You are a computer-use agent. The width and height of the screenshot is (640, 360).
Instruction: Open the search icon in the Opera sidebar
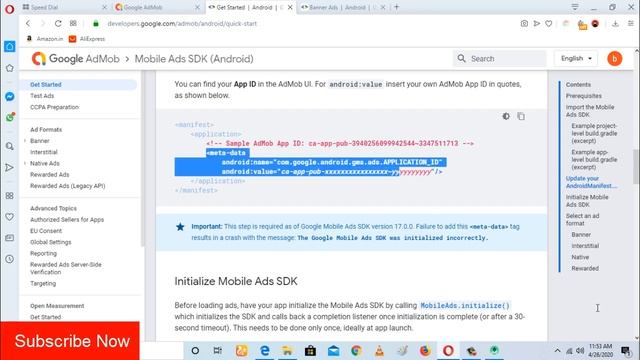click(x=10, y=146)
